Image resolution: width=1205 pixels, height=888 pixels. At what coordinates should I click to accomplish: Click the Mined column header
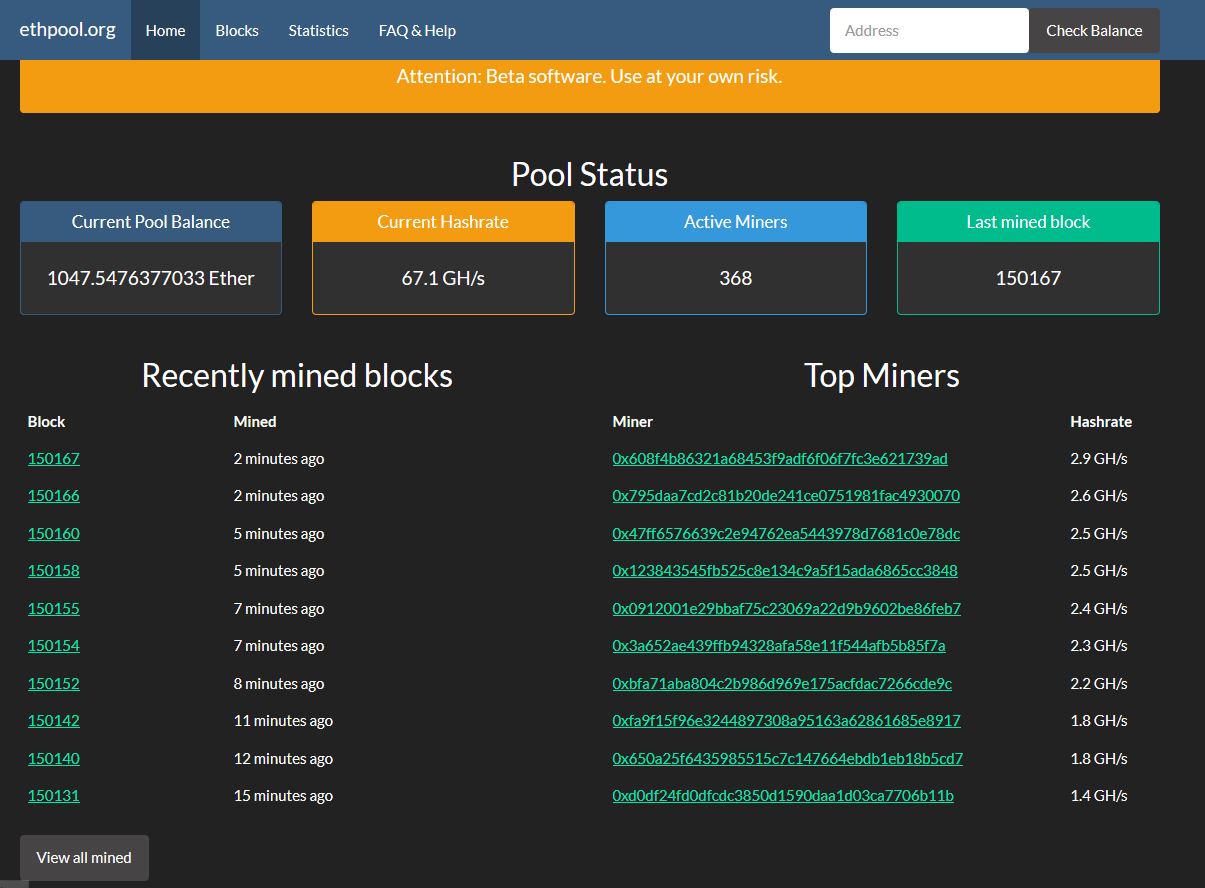coord(255,422)
